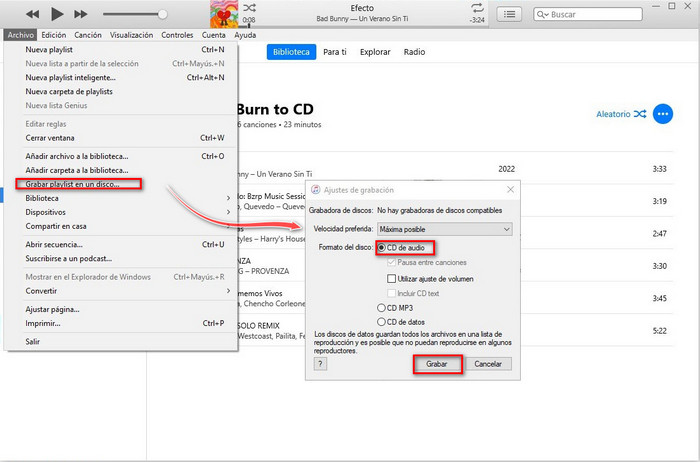Click the Buscar search field

point(588,14)
